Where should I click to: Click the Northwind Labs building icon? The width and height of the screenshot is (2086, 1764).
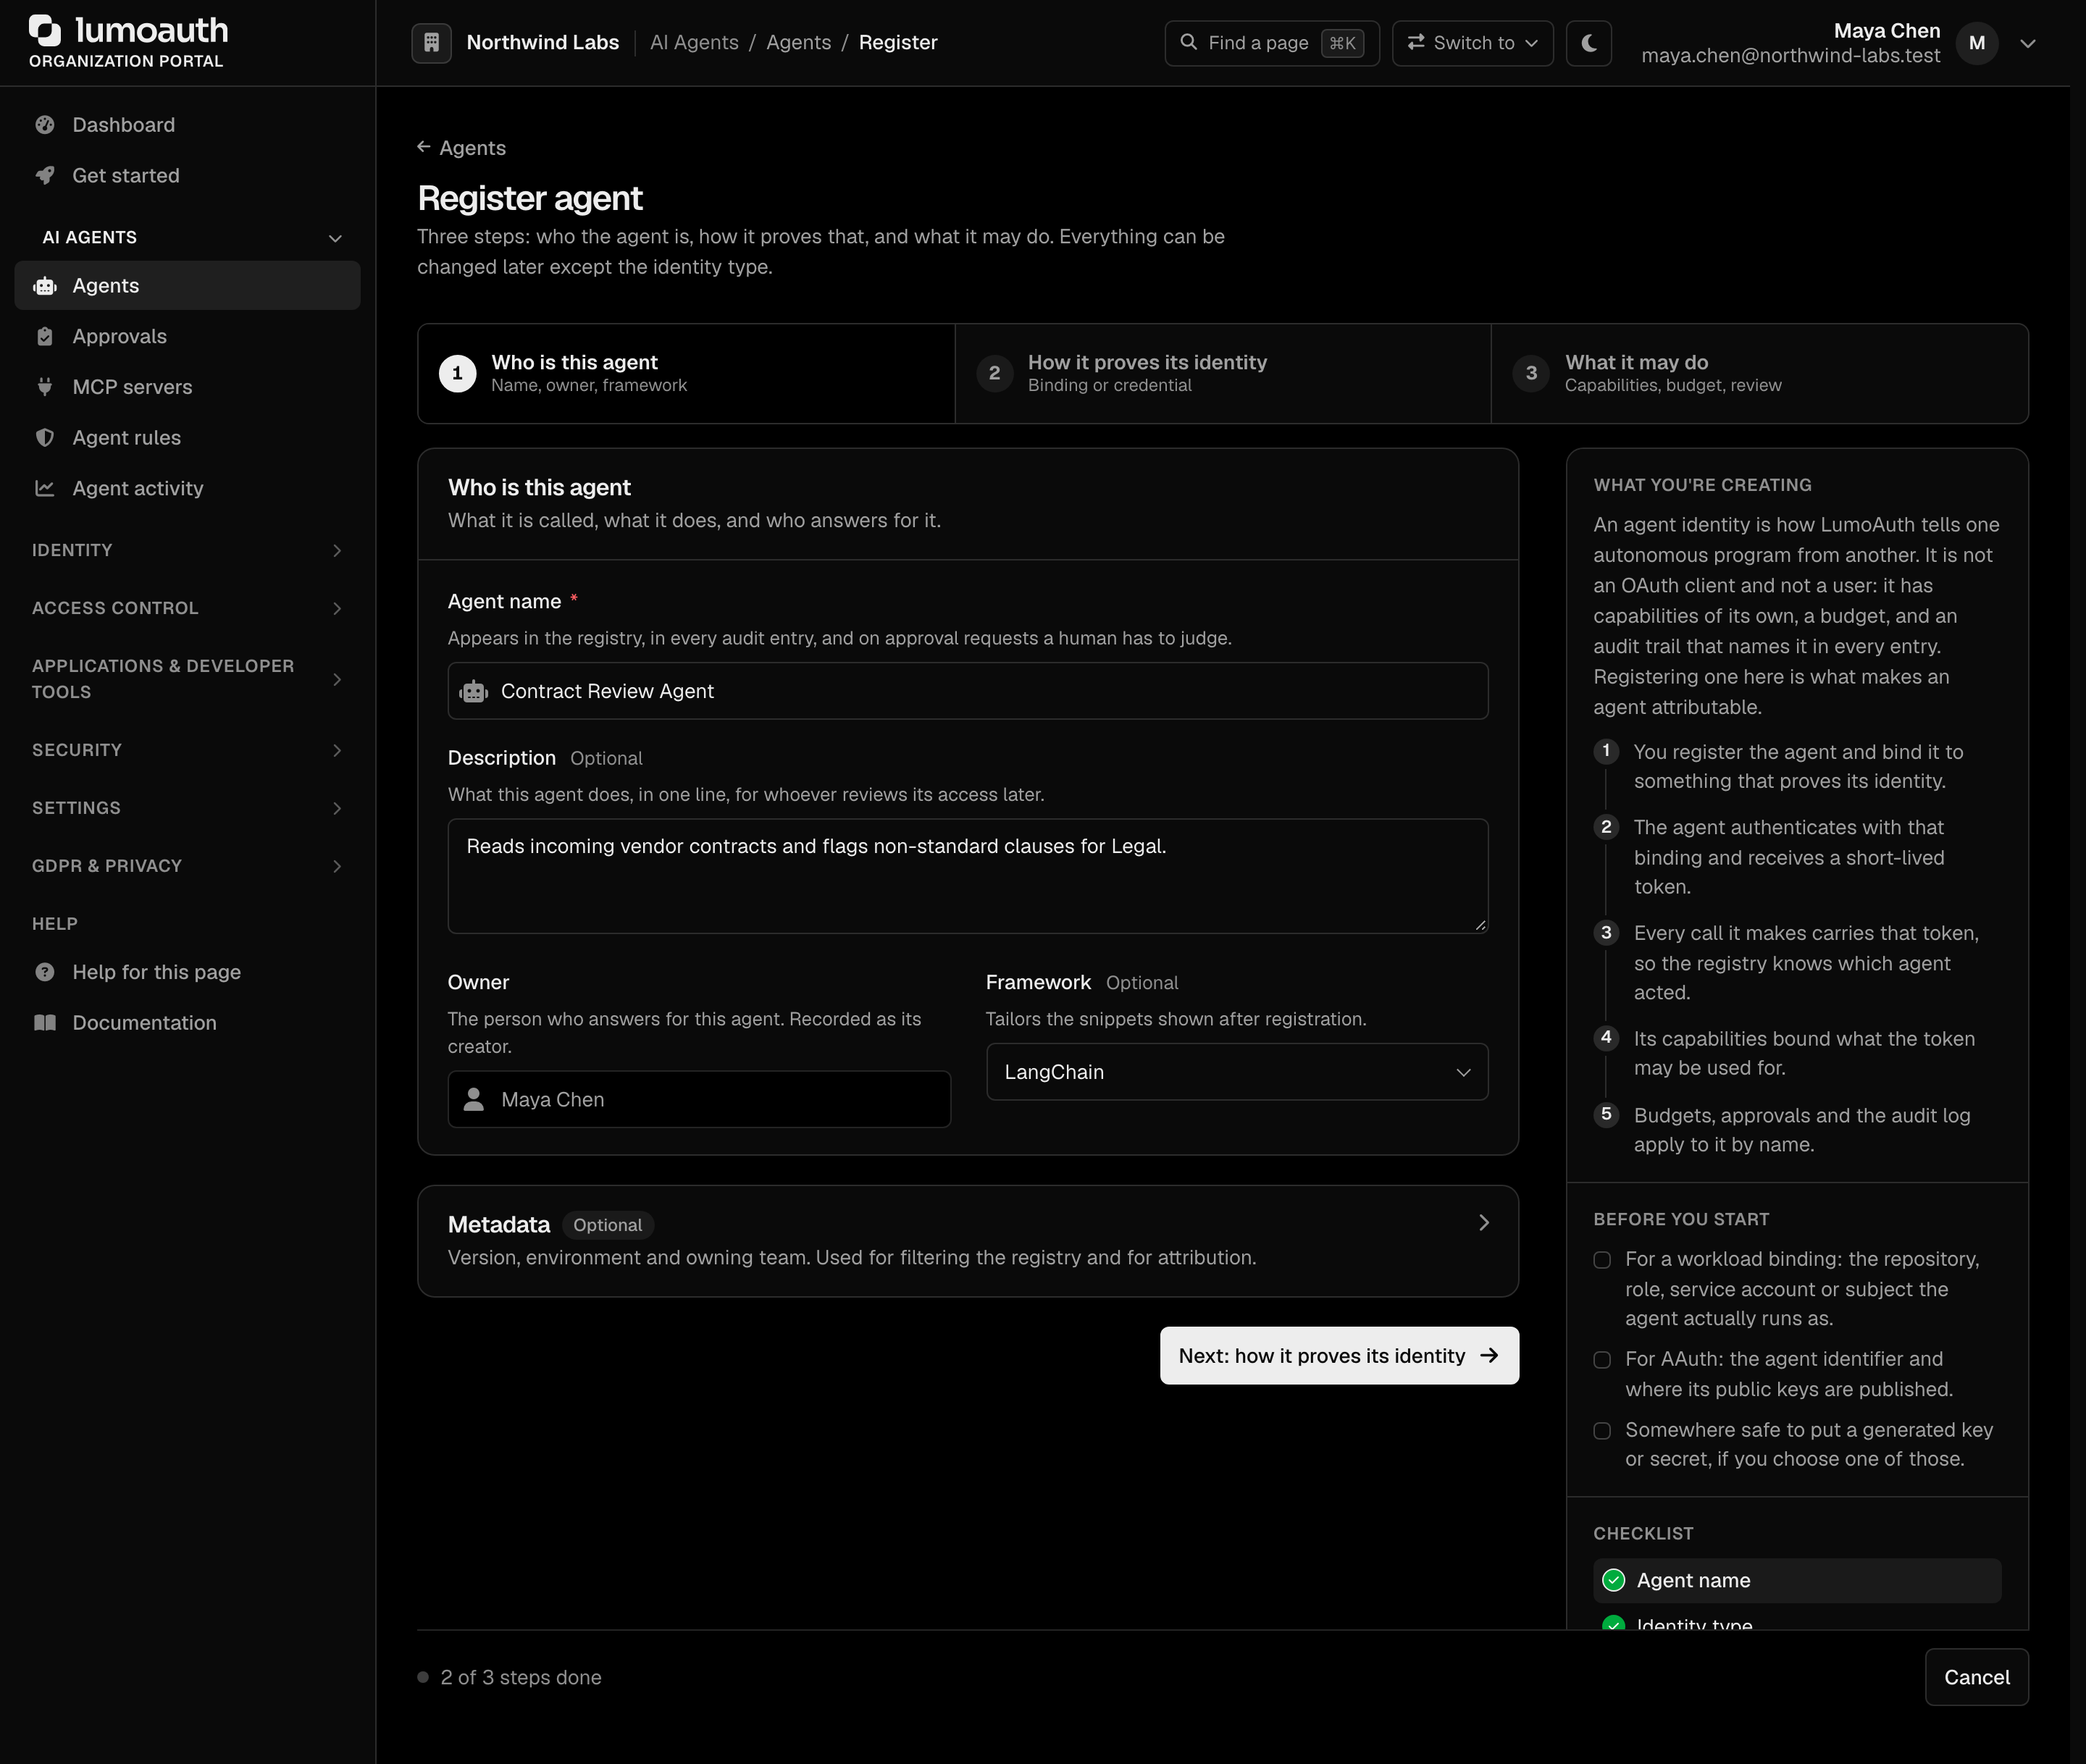431,43
